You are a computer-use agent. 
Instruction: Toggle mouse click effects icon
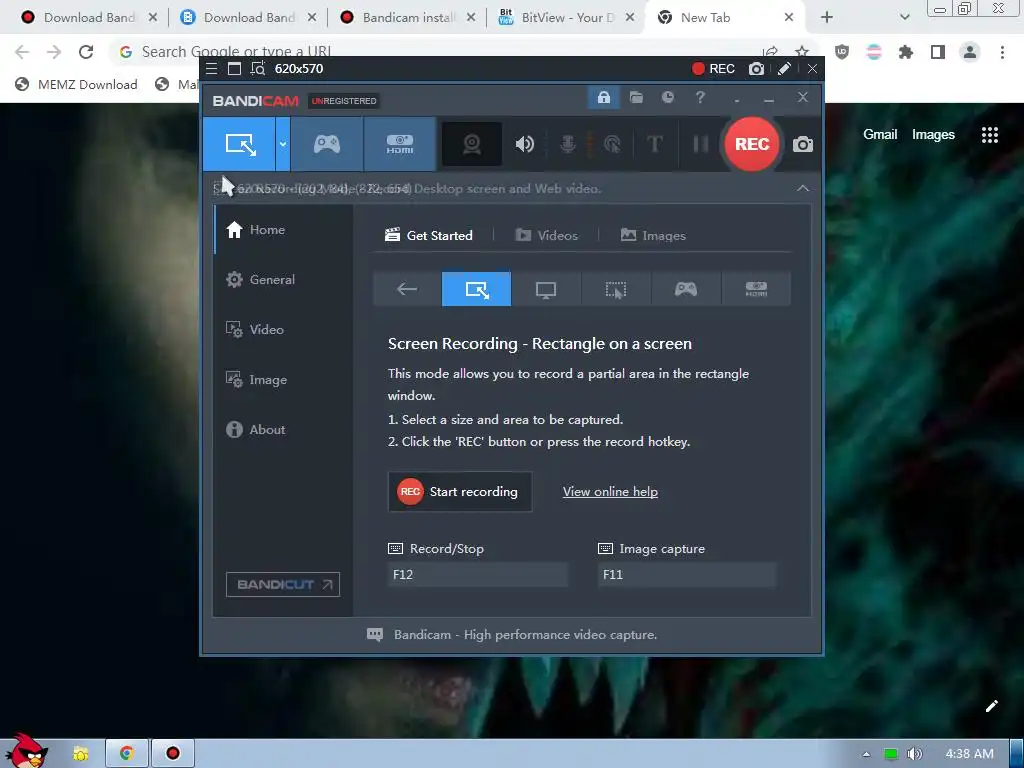(612, 144)
